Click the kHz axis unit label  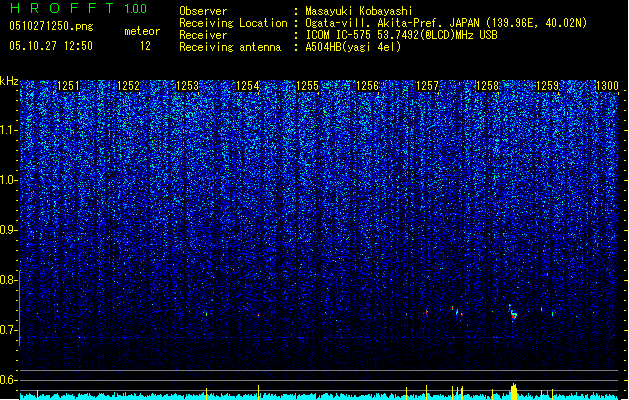[9, 81]
